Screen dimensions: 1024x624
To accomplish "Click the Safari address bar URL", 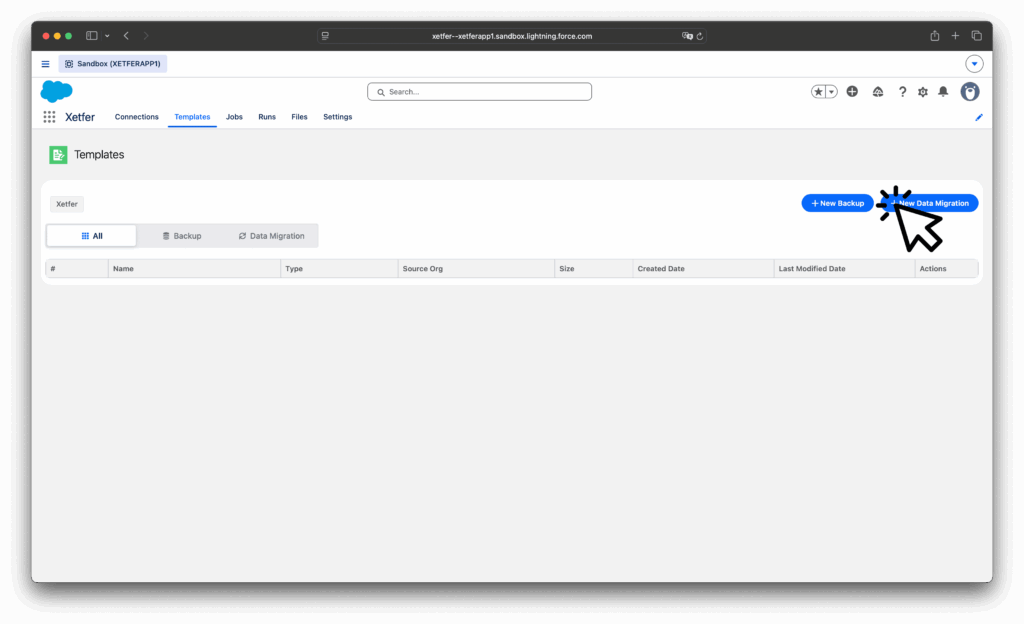I will tap(511, 36).
